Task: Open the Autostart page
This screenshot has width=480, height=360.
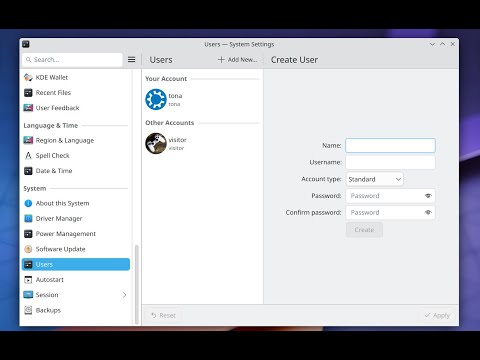Action: [76, 280]
